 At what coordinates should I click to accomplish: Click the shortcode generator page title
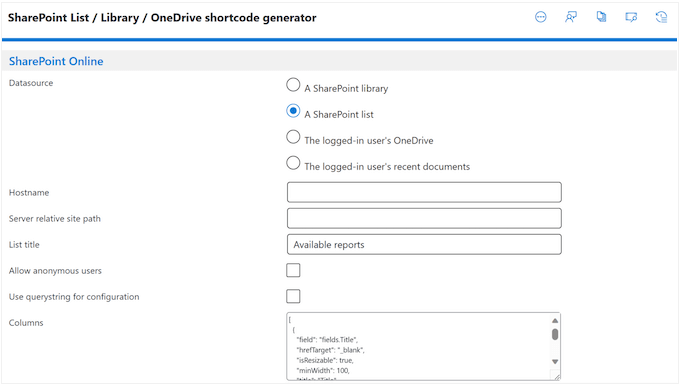[x=162, y=18]
